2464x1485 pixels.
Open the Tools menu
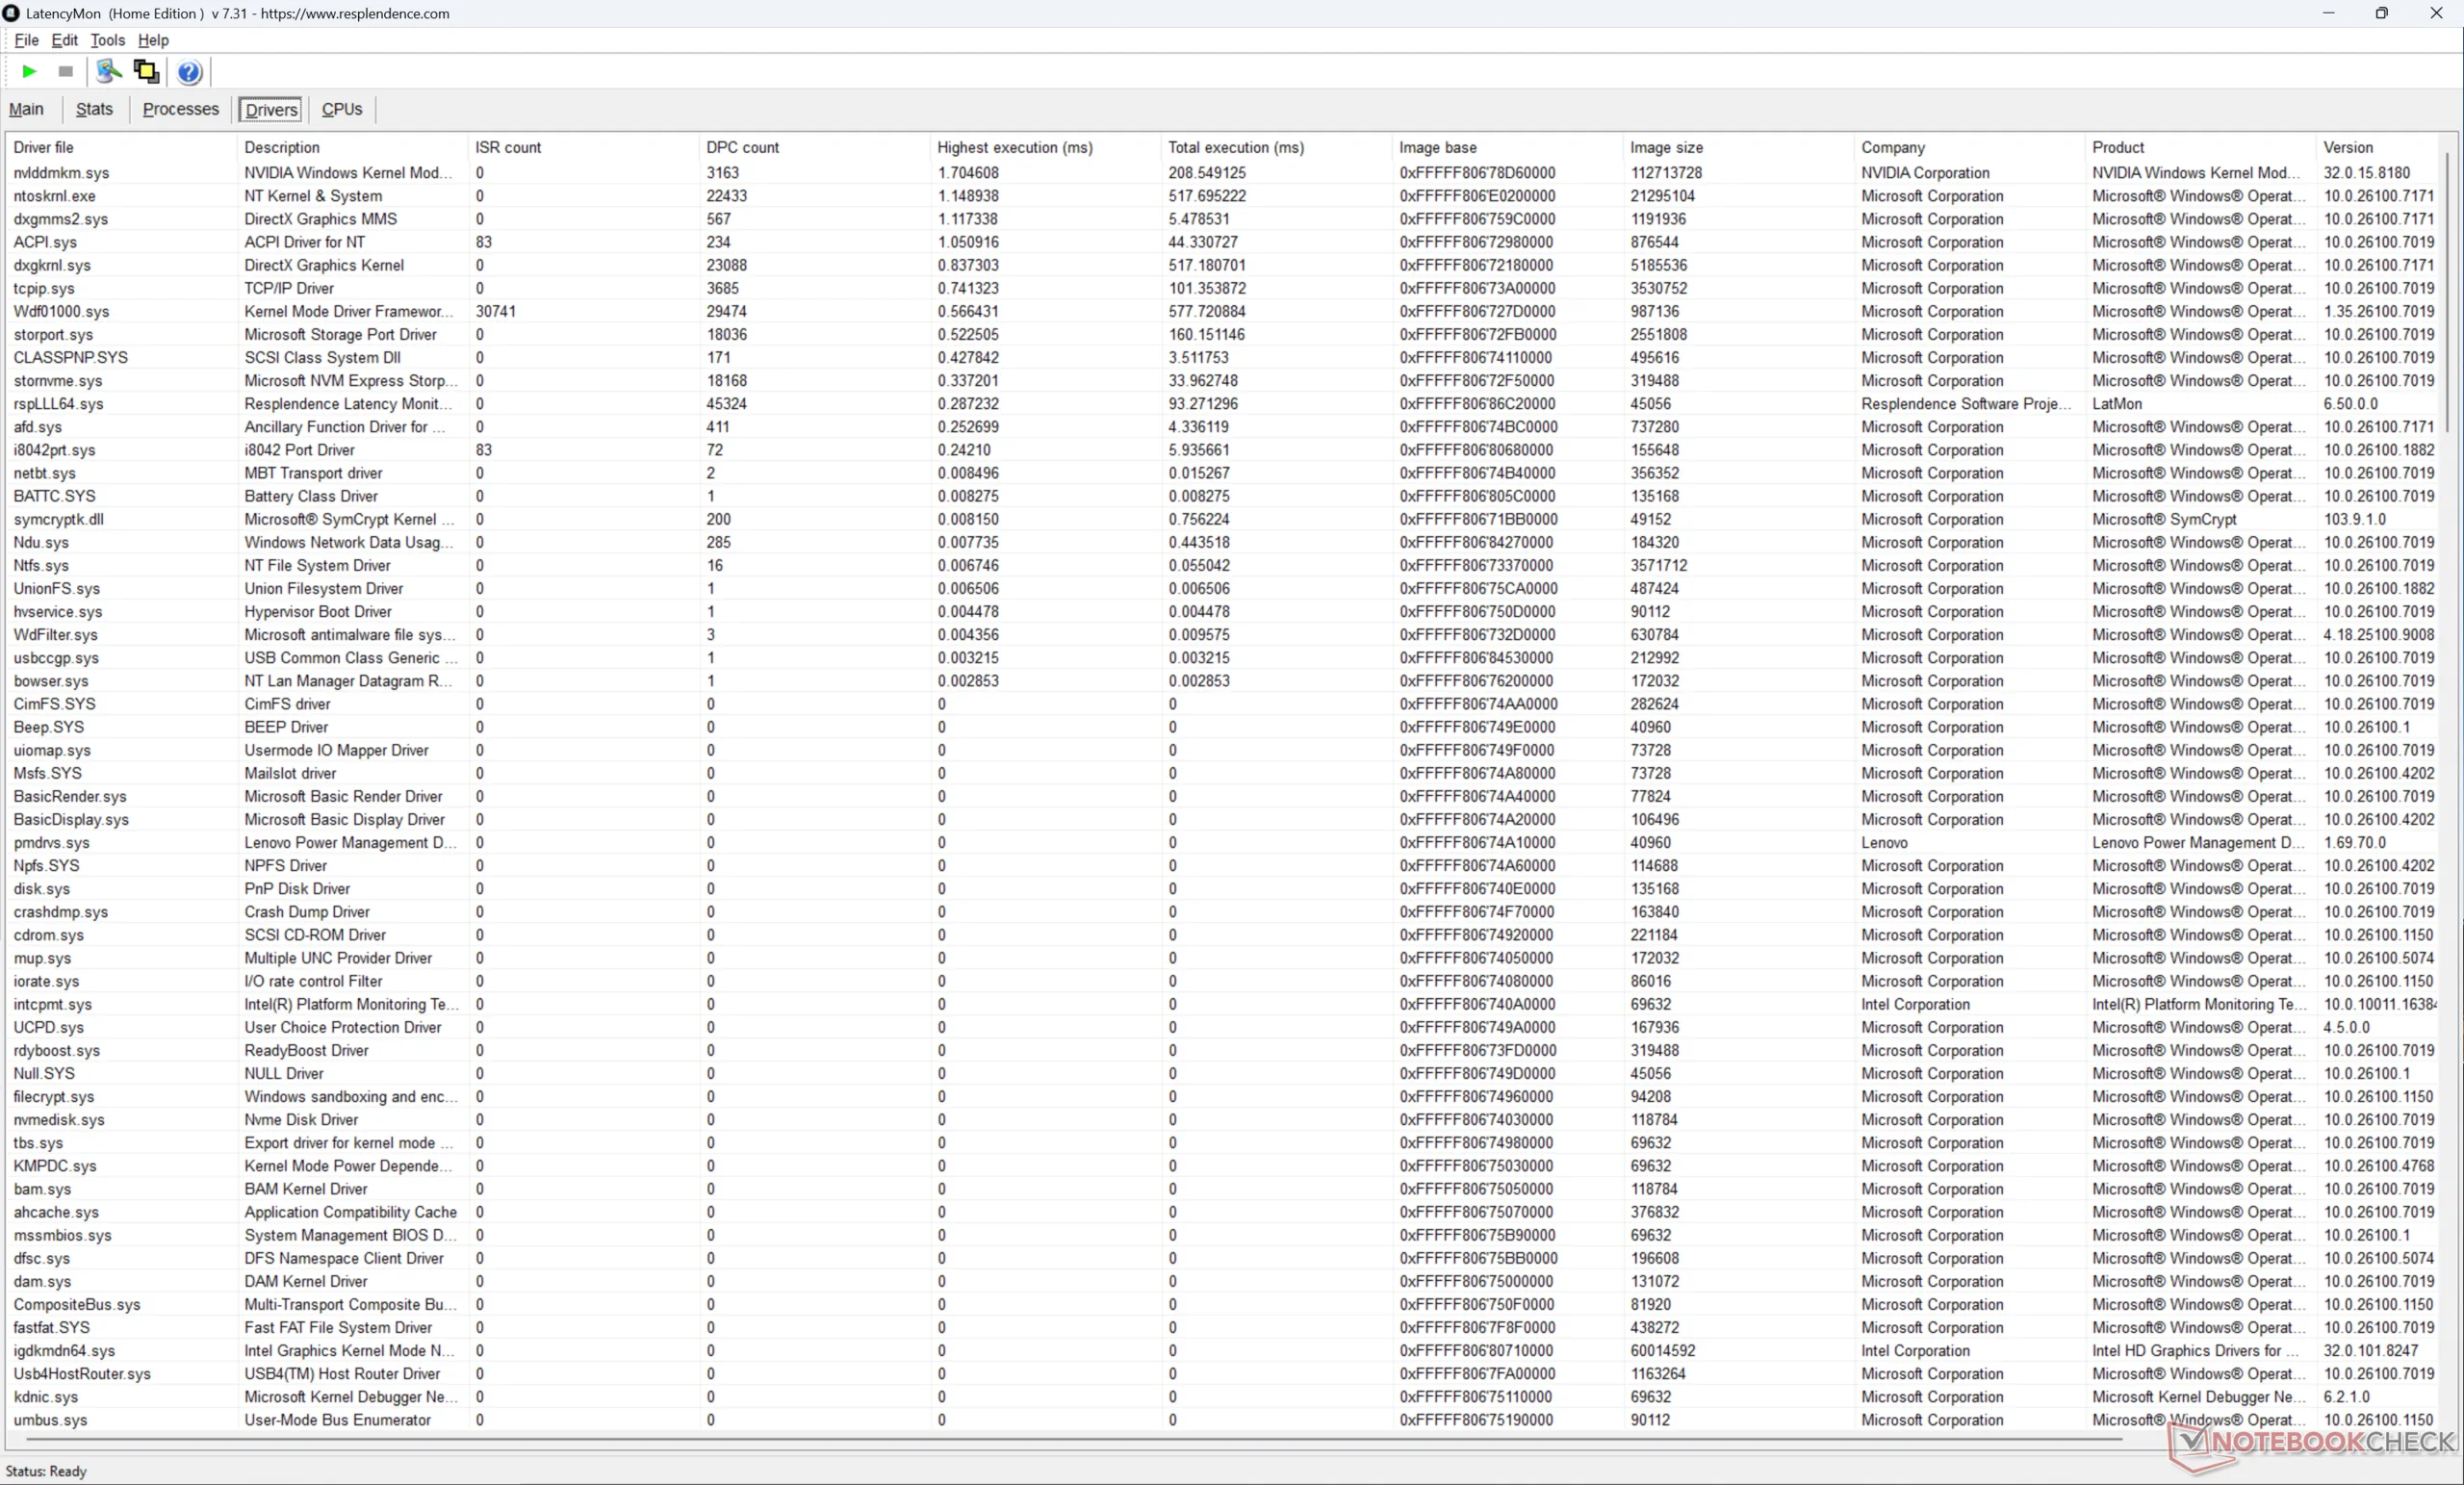pos(107,40)
